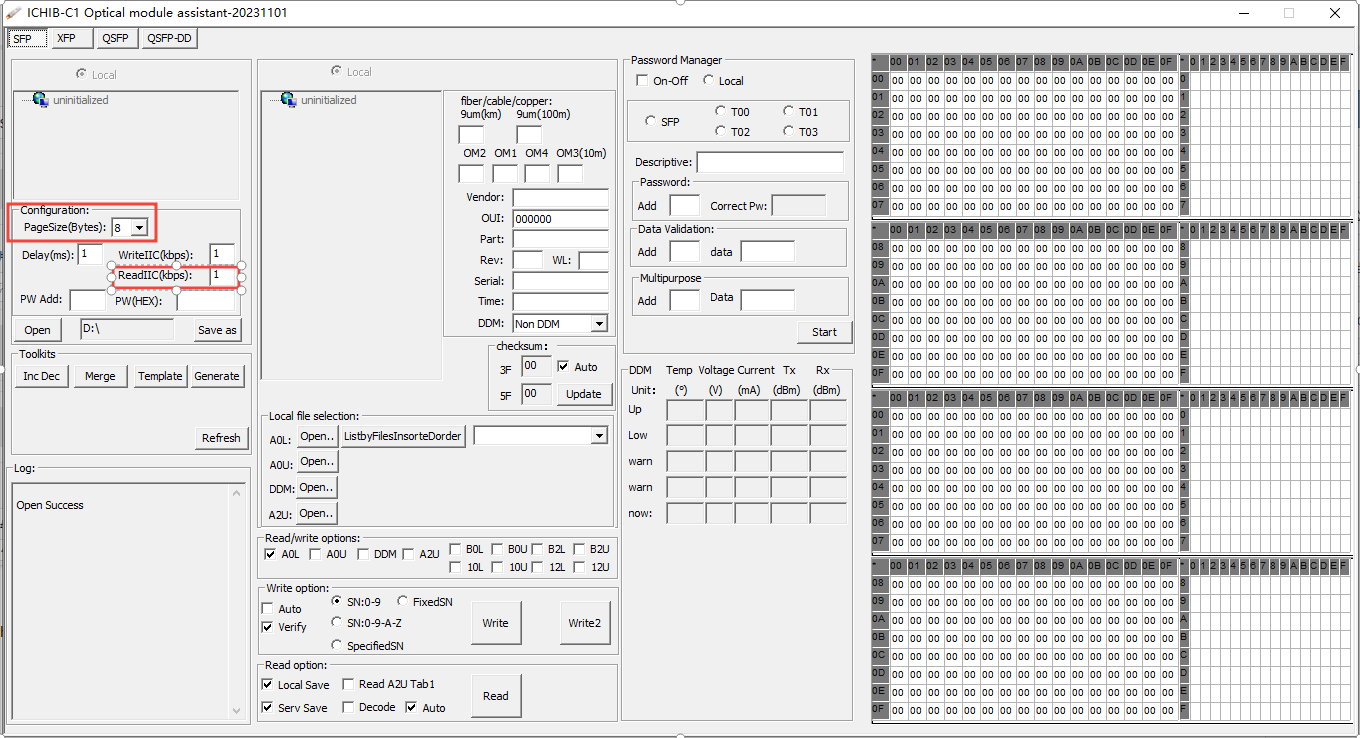Open the local file selection dropdown
This screenshot has width=1360, height=738.
pyautogui.click(x=599, y=435)
